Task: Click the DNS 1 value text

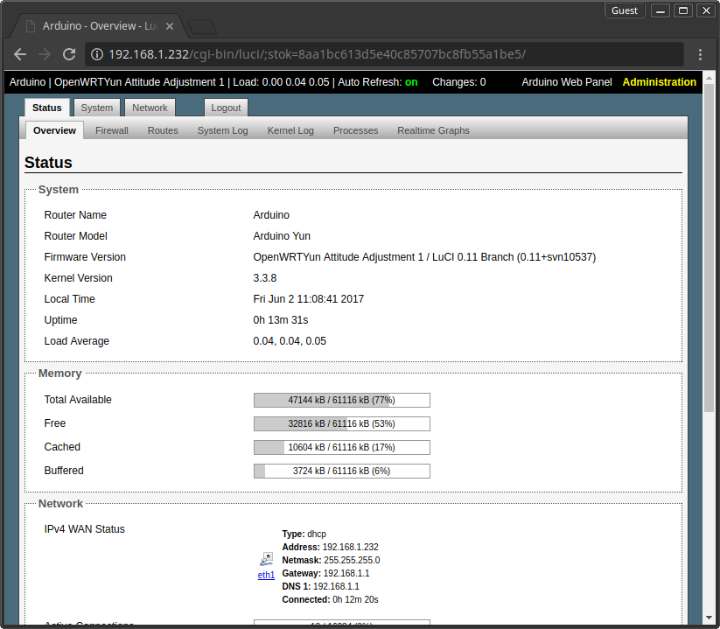Action: [x=336, y=586]
